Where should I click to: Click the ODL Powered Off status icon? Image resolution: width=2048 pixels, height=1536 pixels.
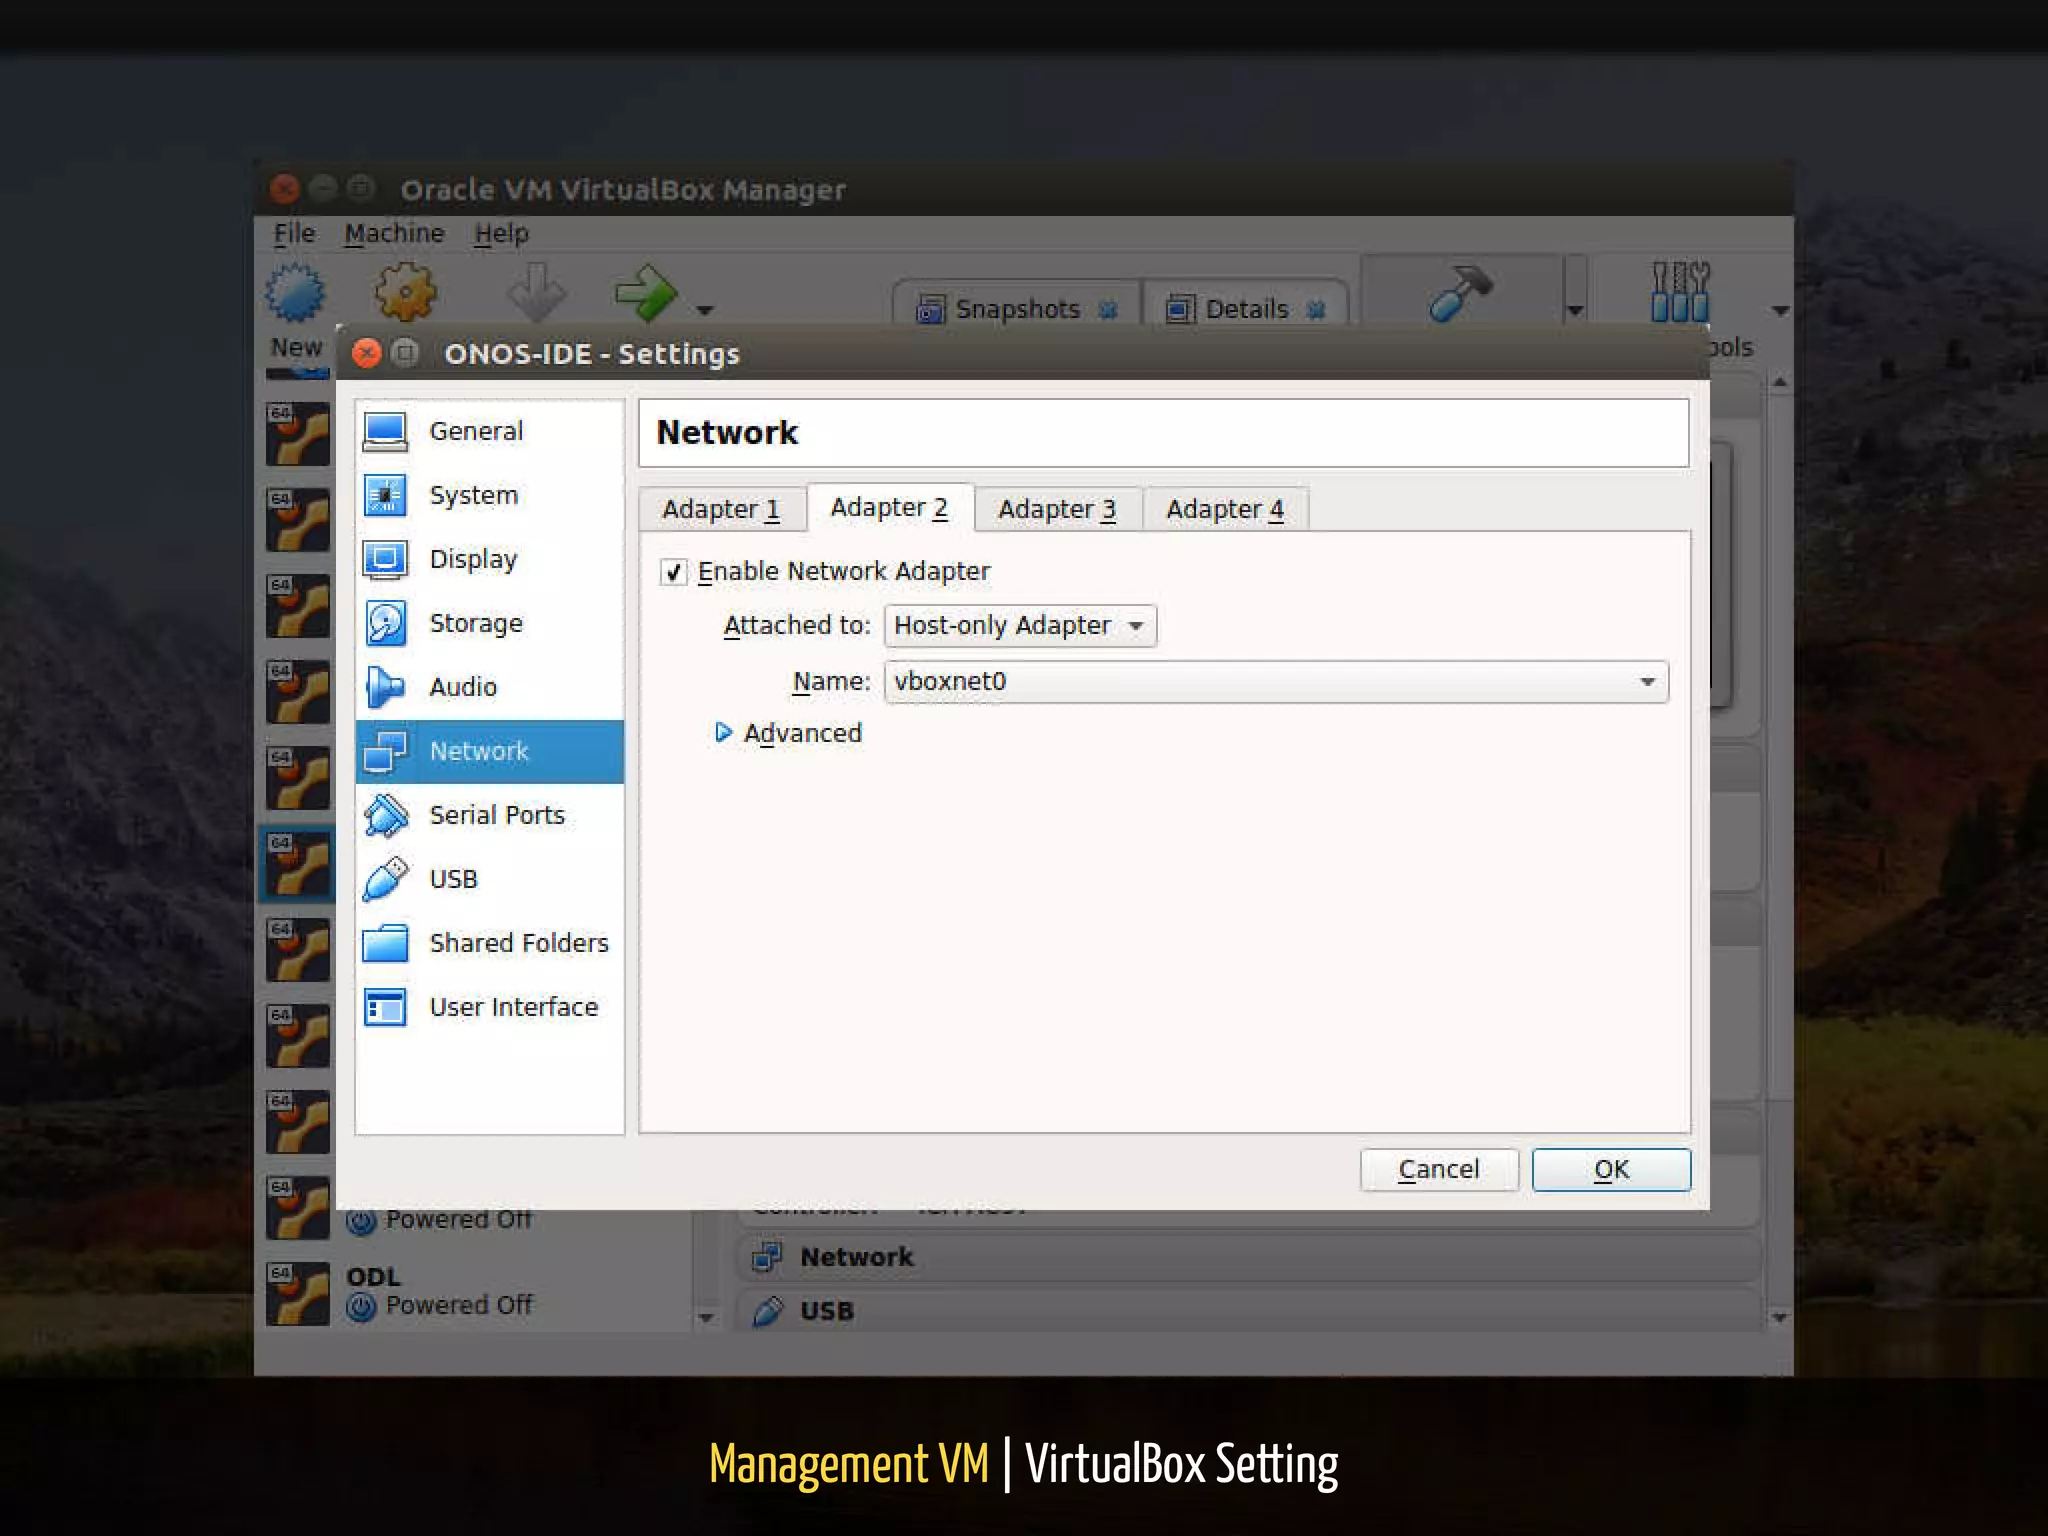tap(361, 1306)
